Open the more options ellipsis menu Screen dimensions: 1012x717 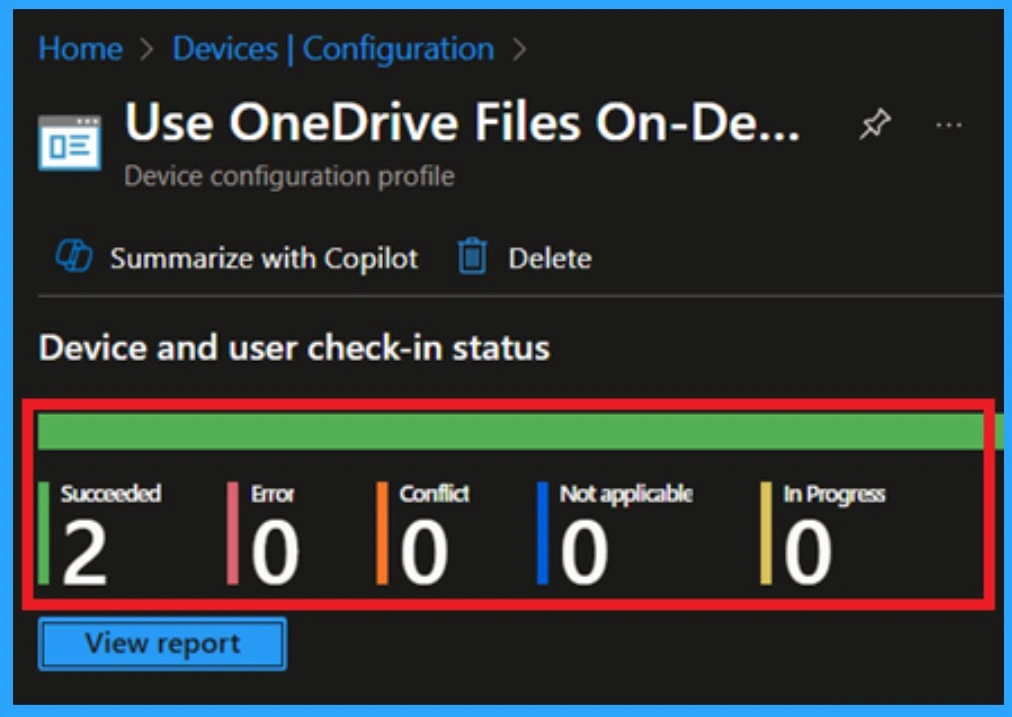click(948, 125)
